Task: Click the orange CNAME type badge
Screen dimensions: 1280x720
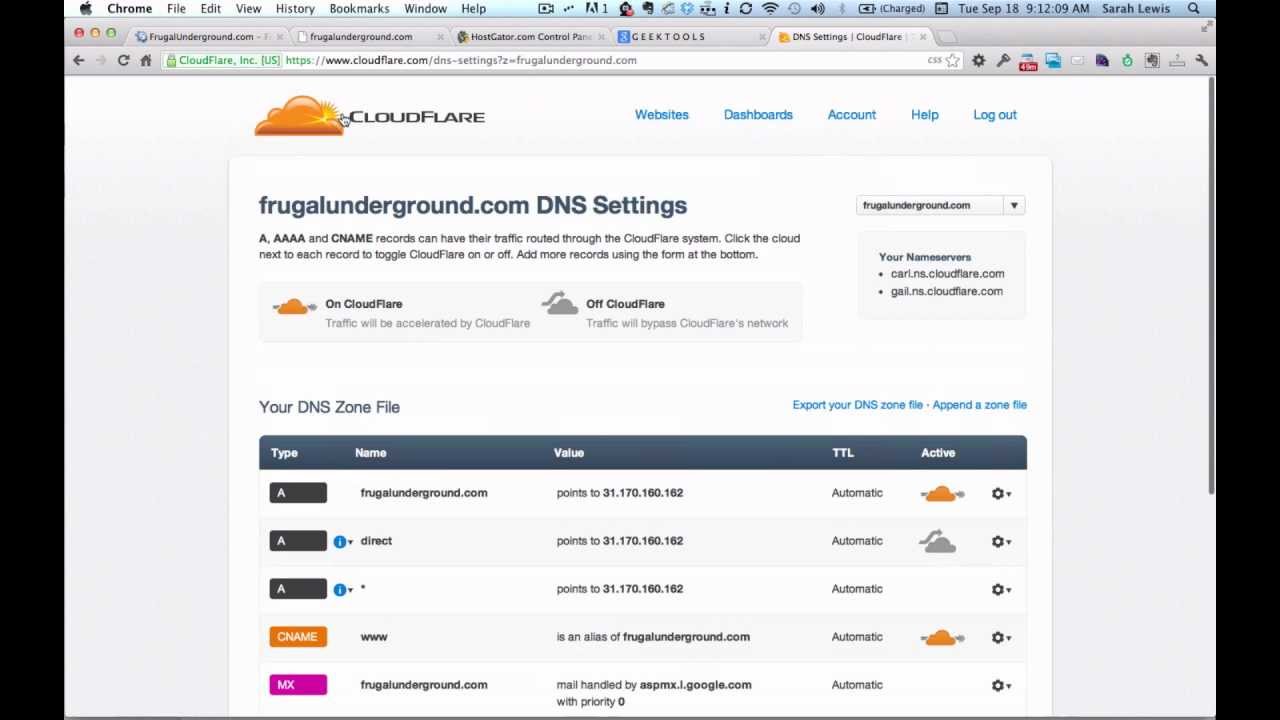Action: click(298, 637)
